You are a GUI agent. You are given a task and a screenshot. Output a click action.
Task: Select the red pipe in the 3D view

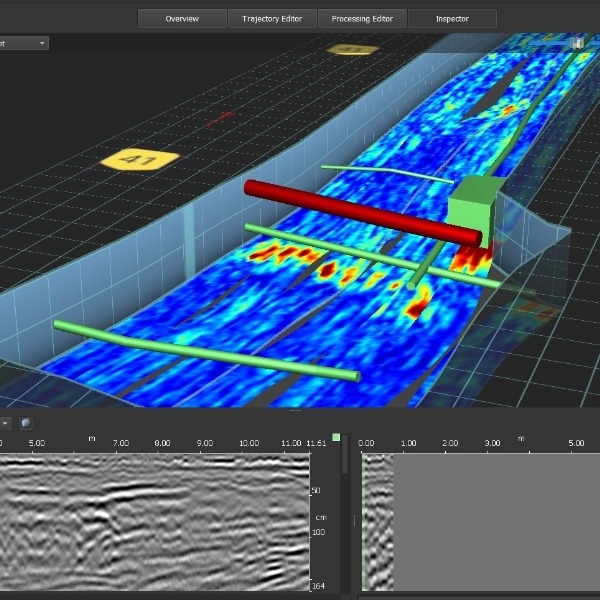tap(360, 211)
